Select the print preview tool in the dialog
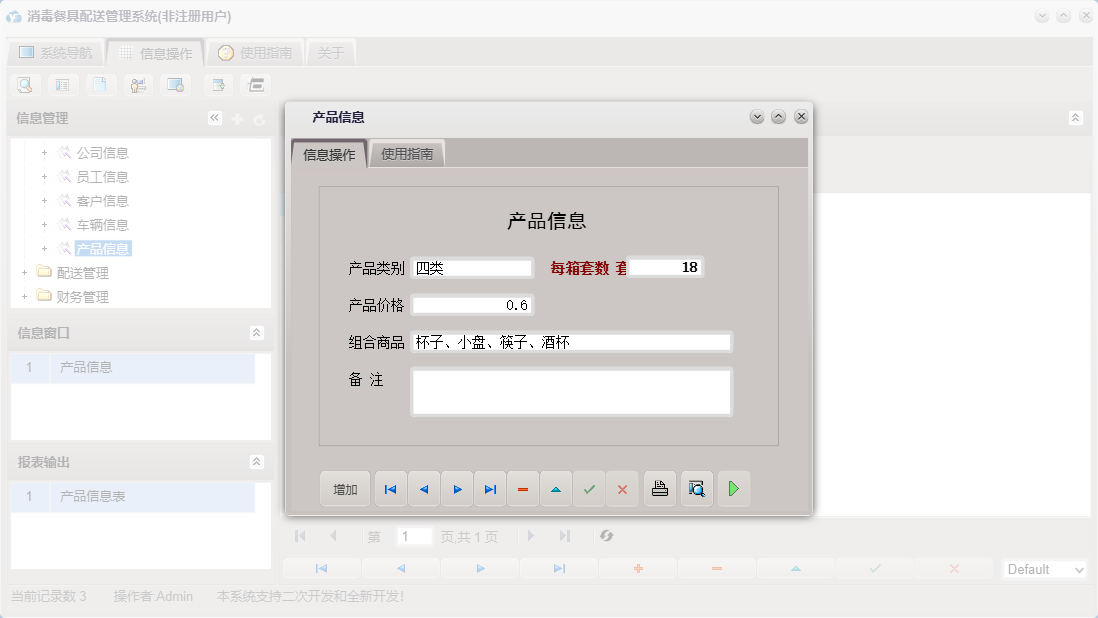 coord(697,488)
